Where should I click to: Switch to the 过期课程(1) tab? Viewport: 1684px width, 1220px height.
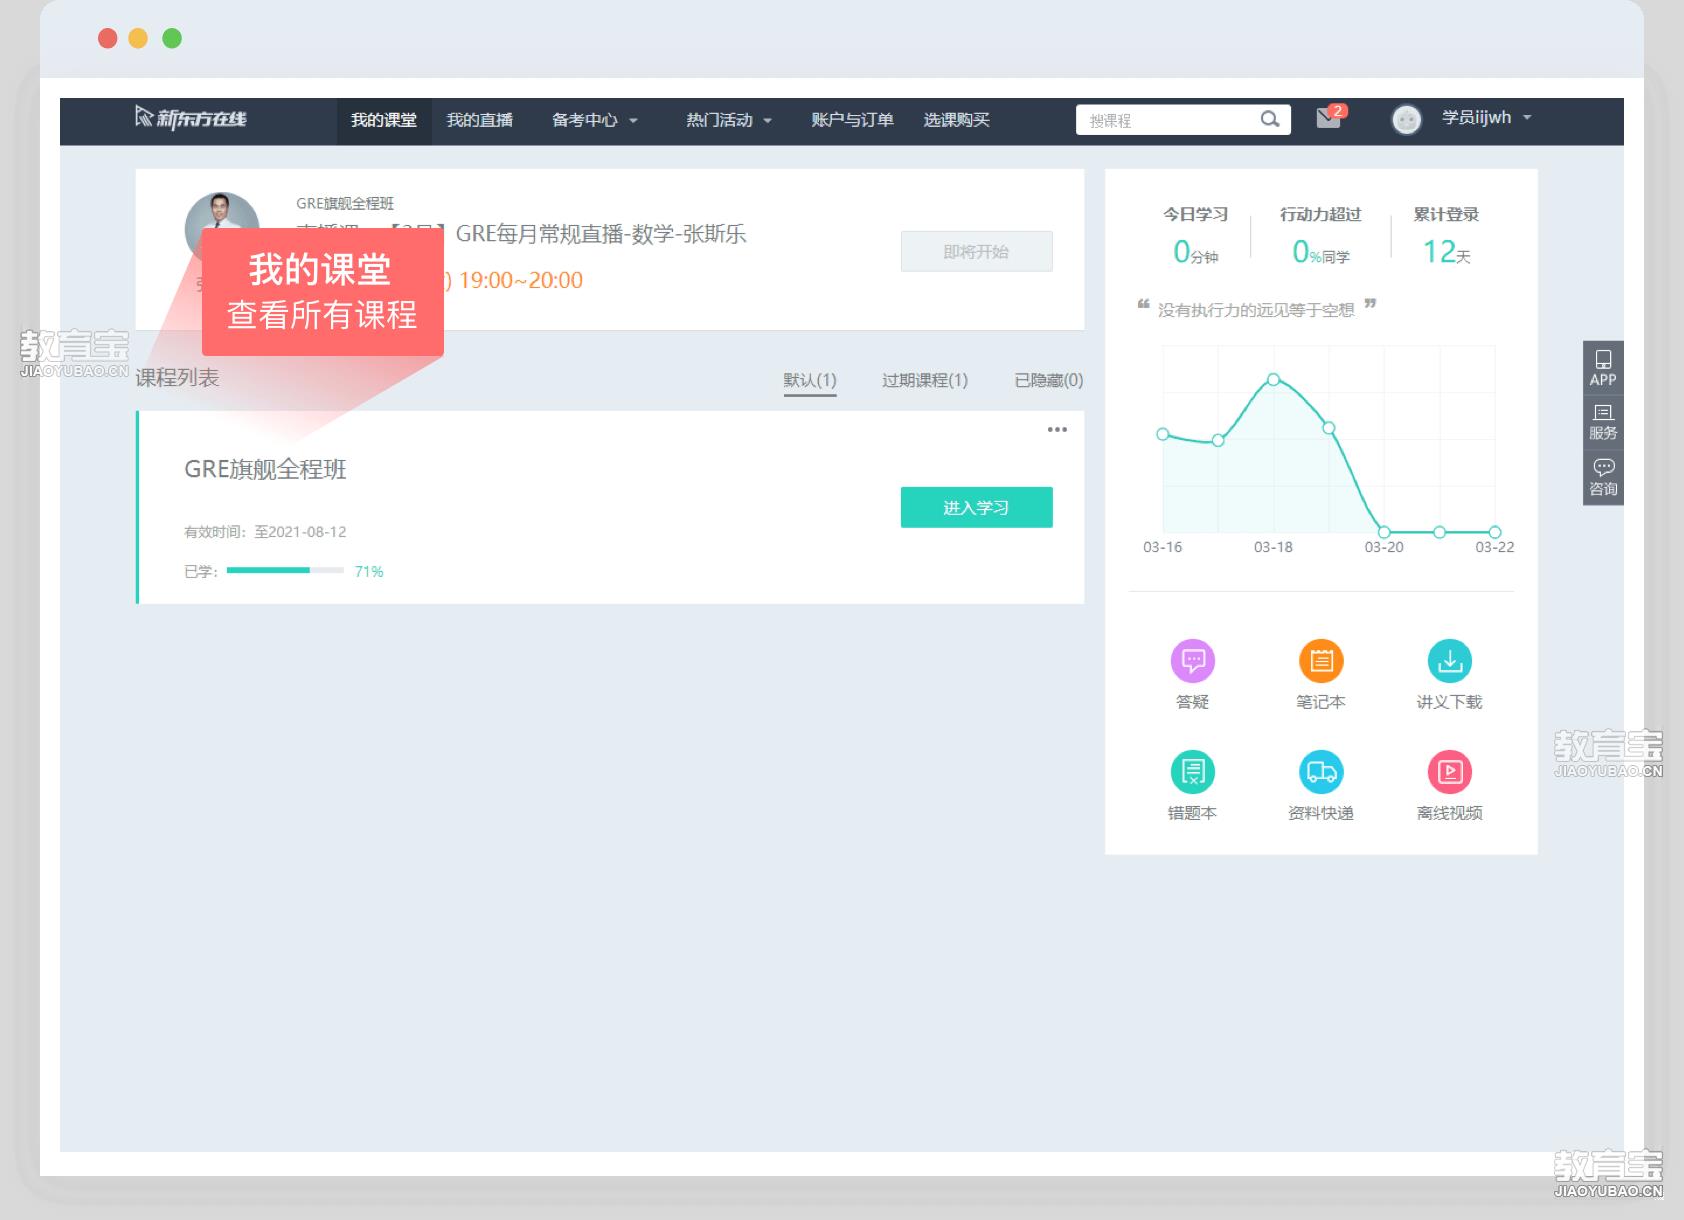[924, 380]
